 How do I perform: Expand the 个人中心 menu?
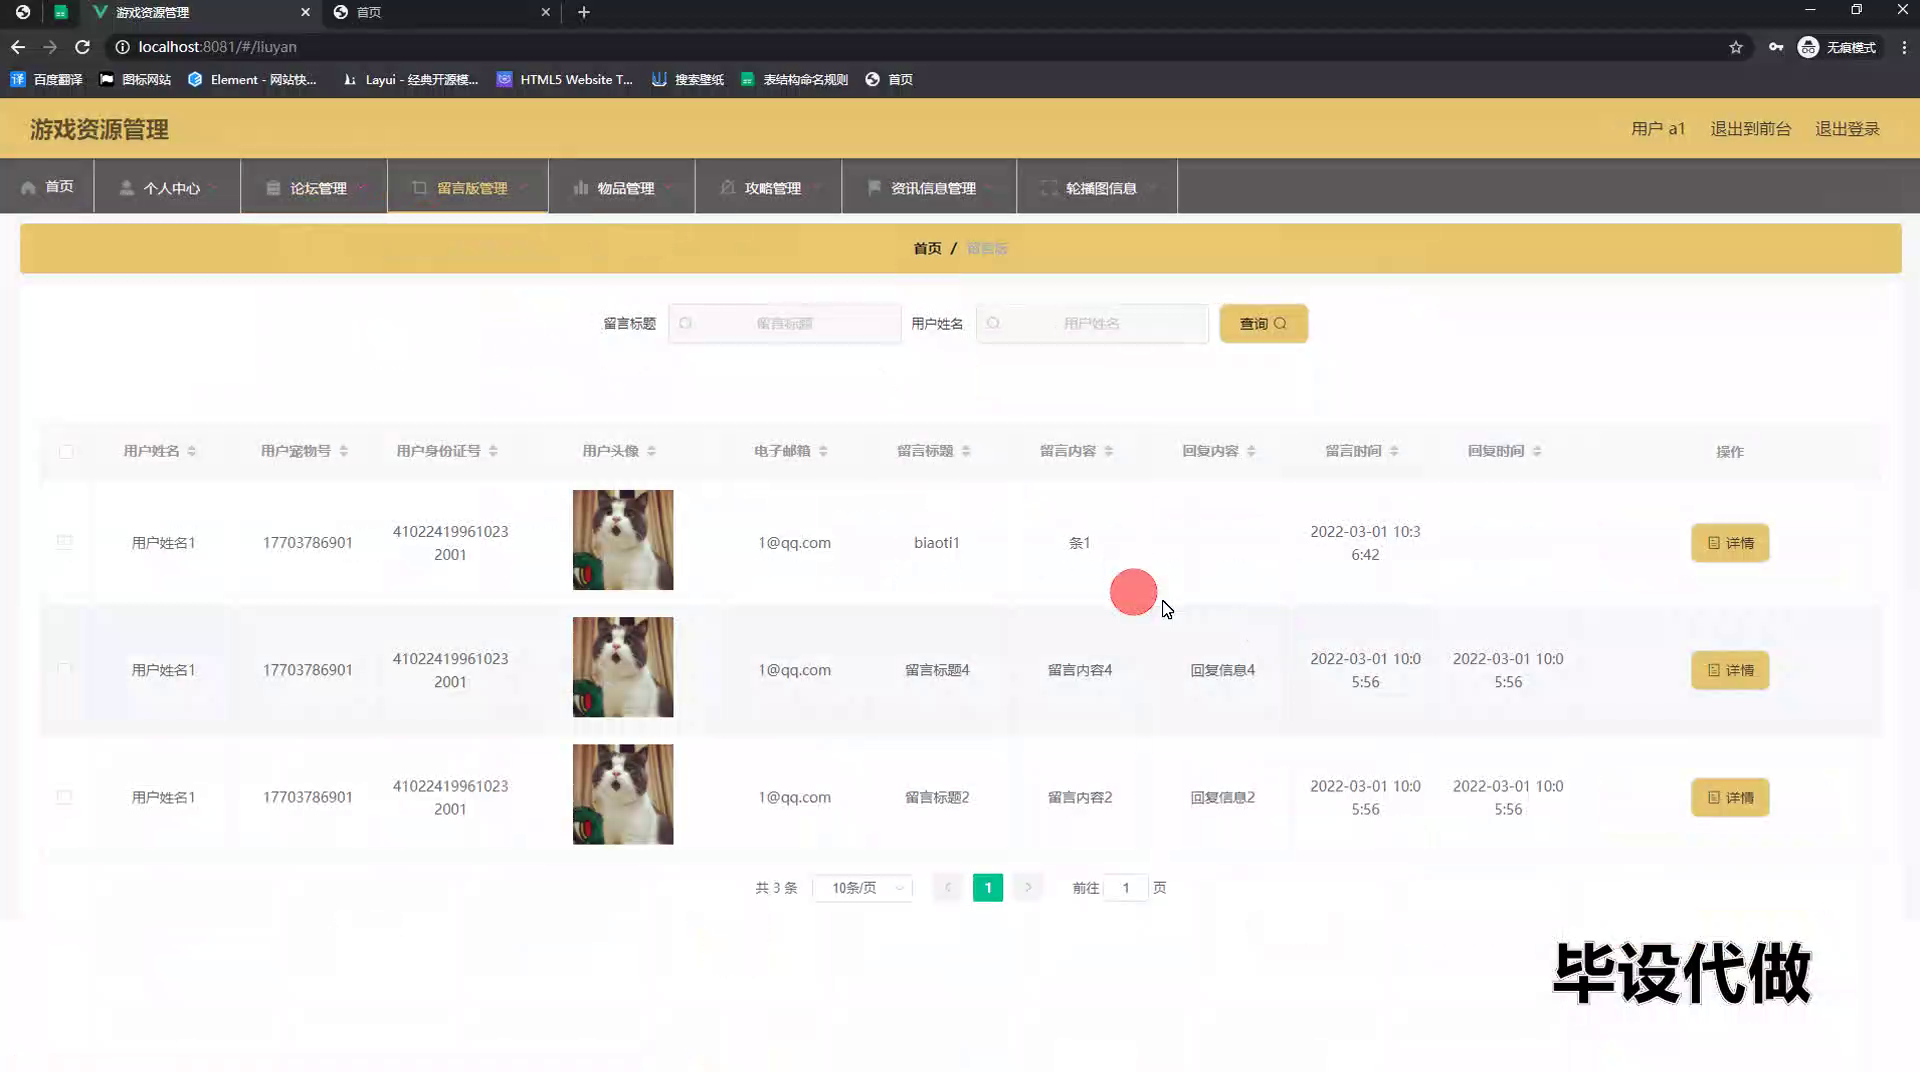point(167,187)
